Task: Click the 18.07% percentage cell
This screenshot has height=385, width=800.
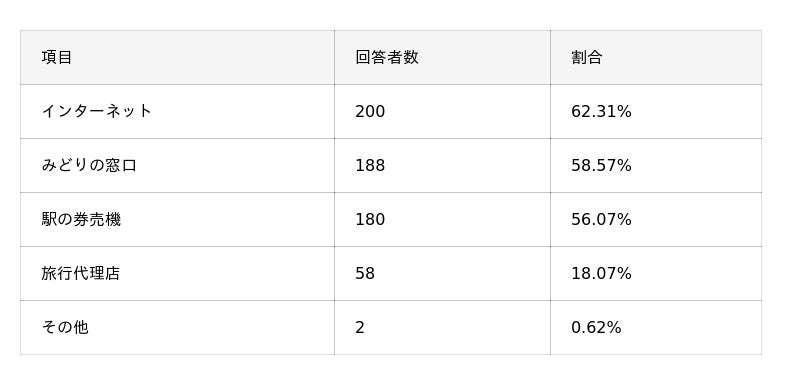Action: click(656, 273)
